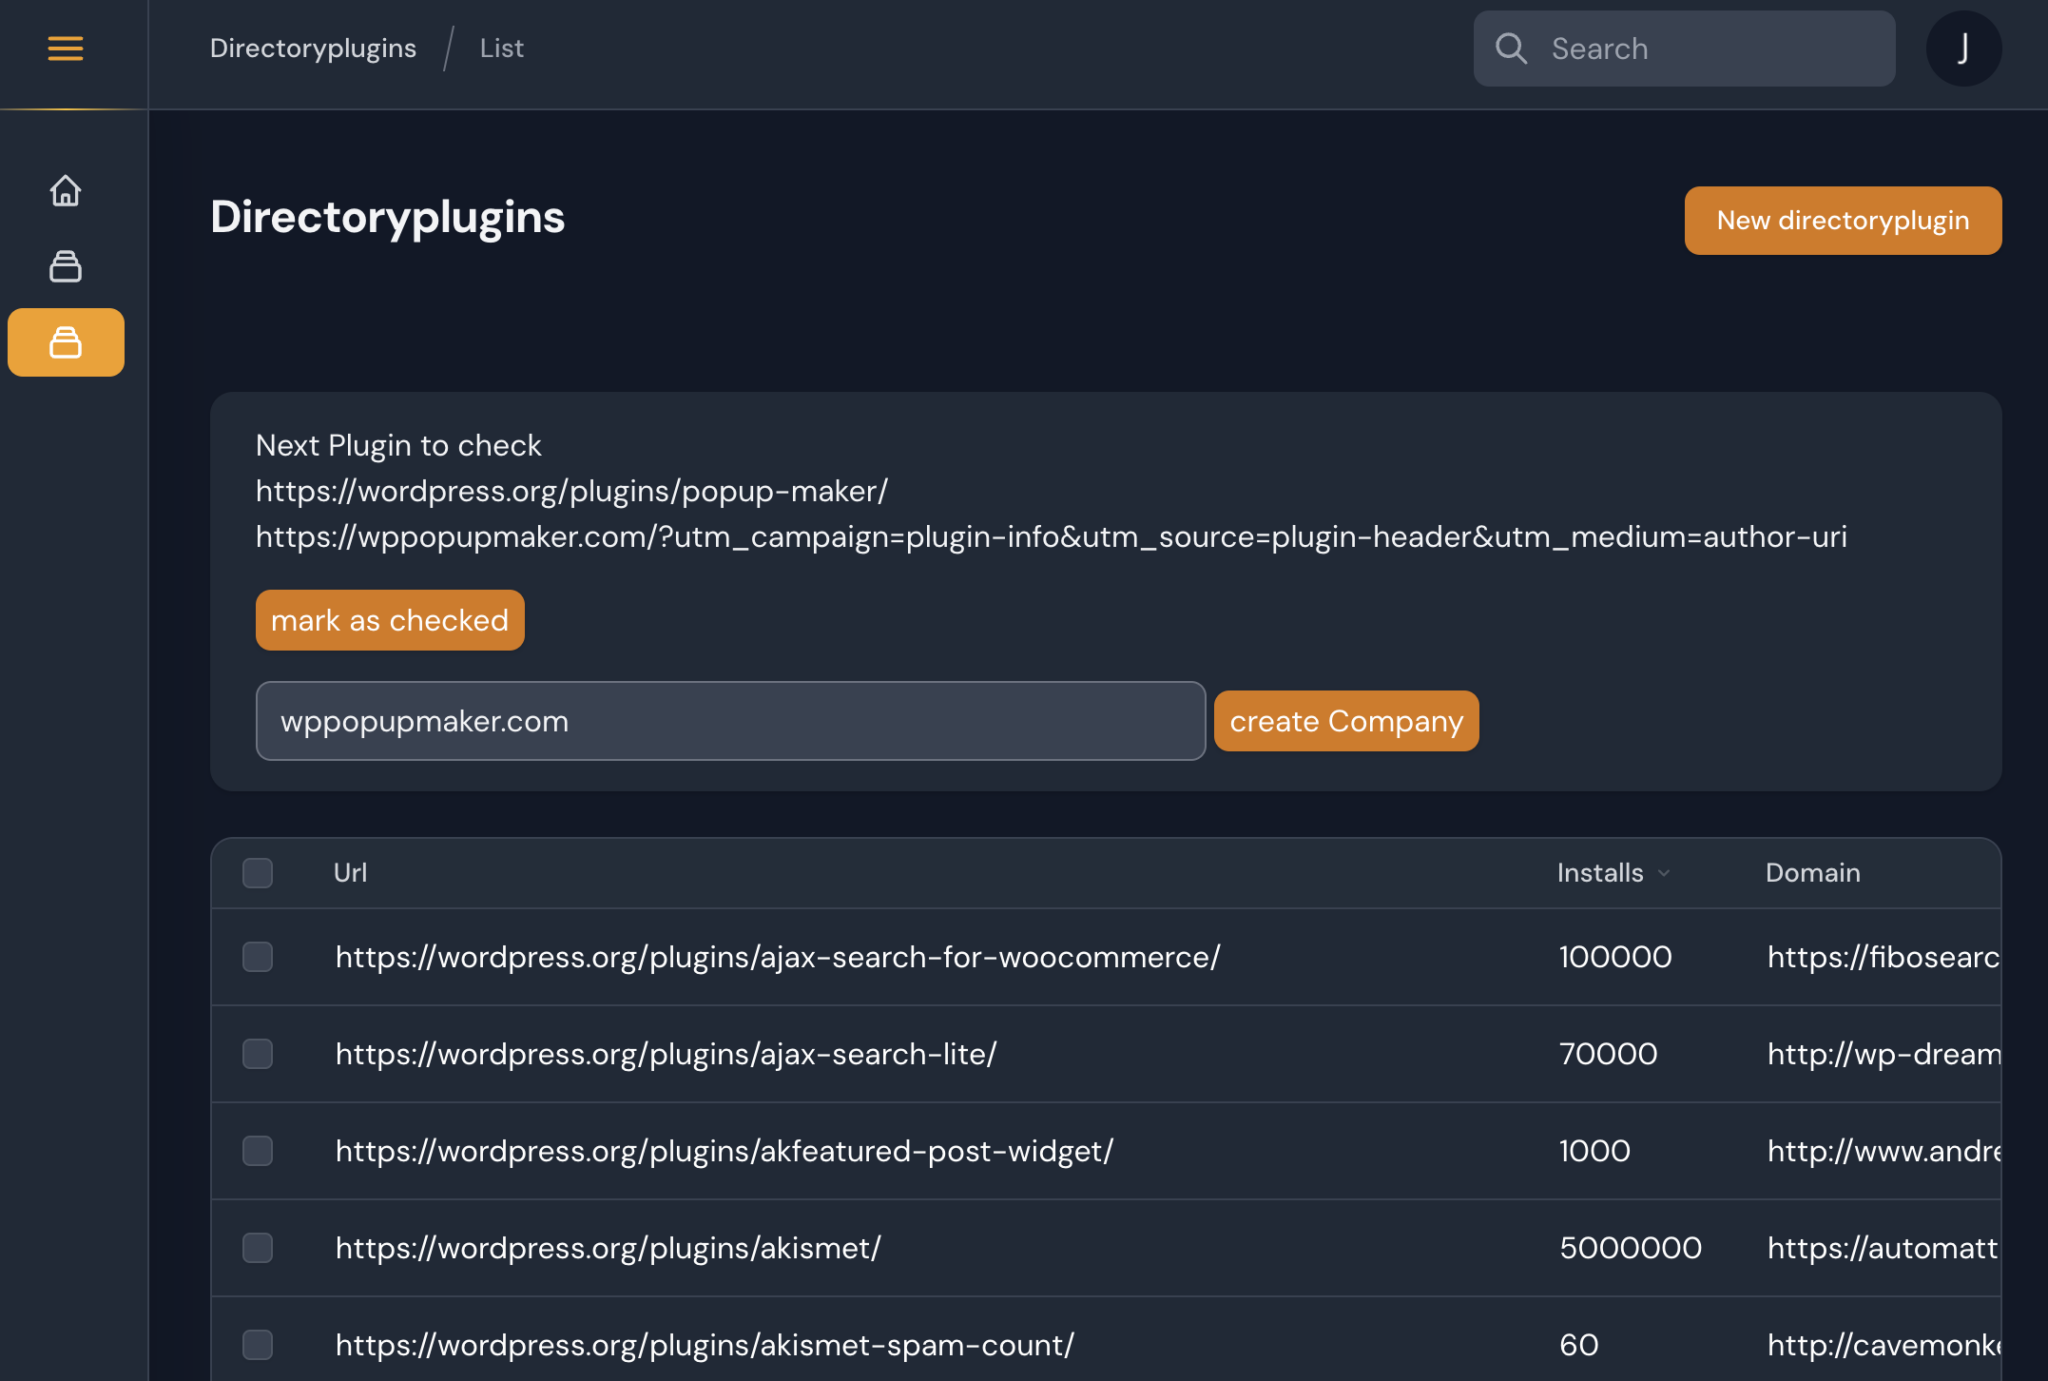Go to the Home dashboard icon
Image resolution: width=2048 pixels, height=1381 pixels.
click(65, 190)
